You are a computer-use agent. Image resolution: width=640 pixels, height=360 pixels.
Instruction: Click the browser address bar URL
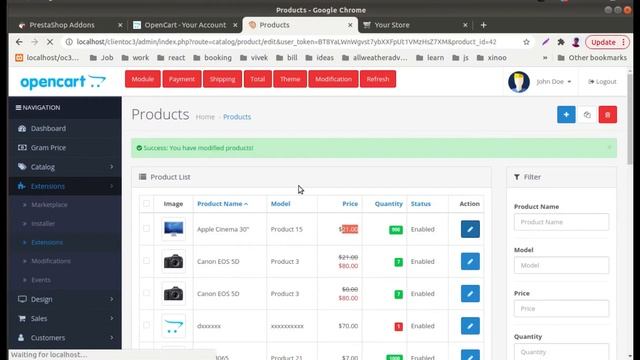(x=286, y=42)
